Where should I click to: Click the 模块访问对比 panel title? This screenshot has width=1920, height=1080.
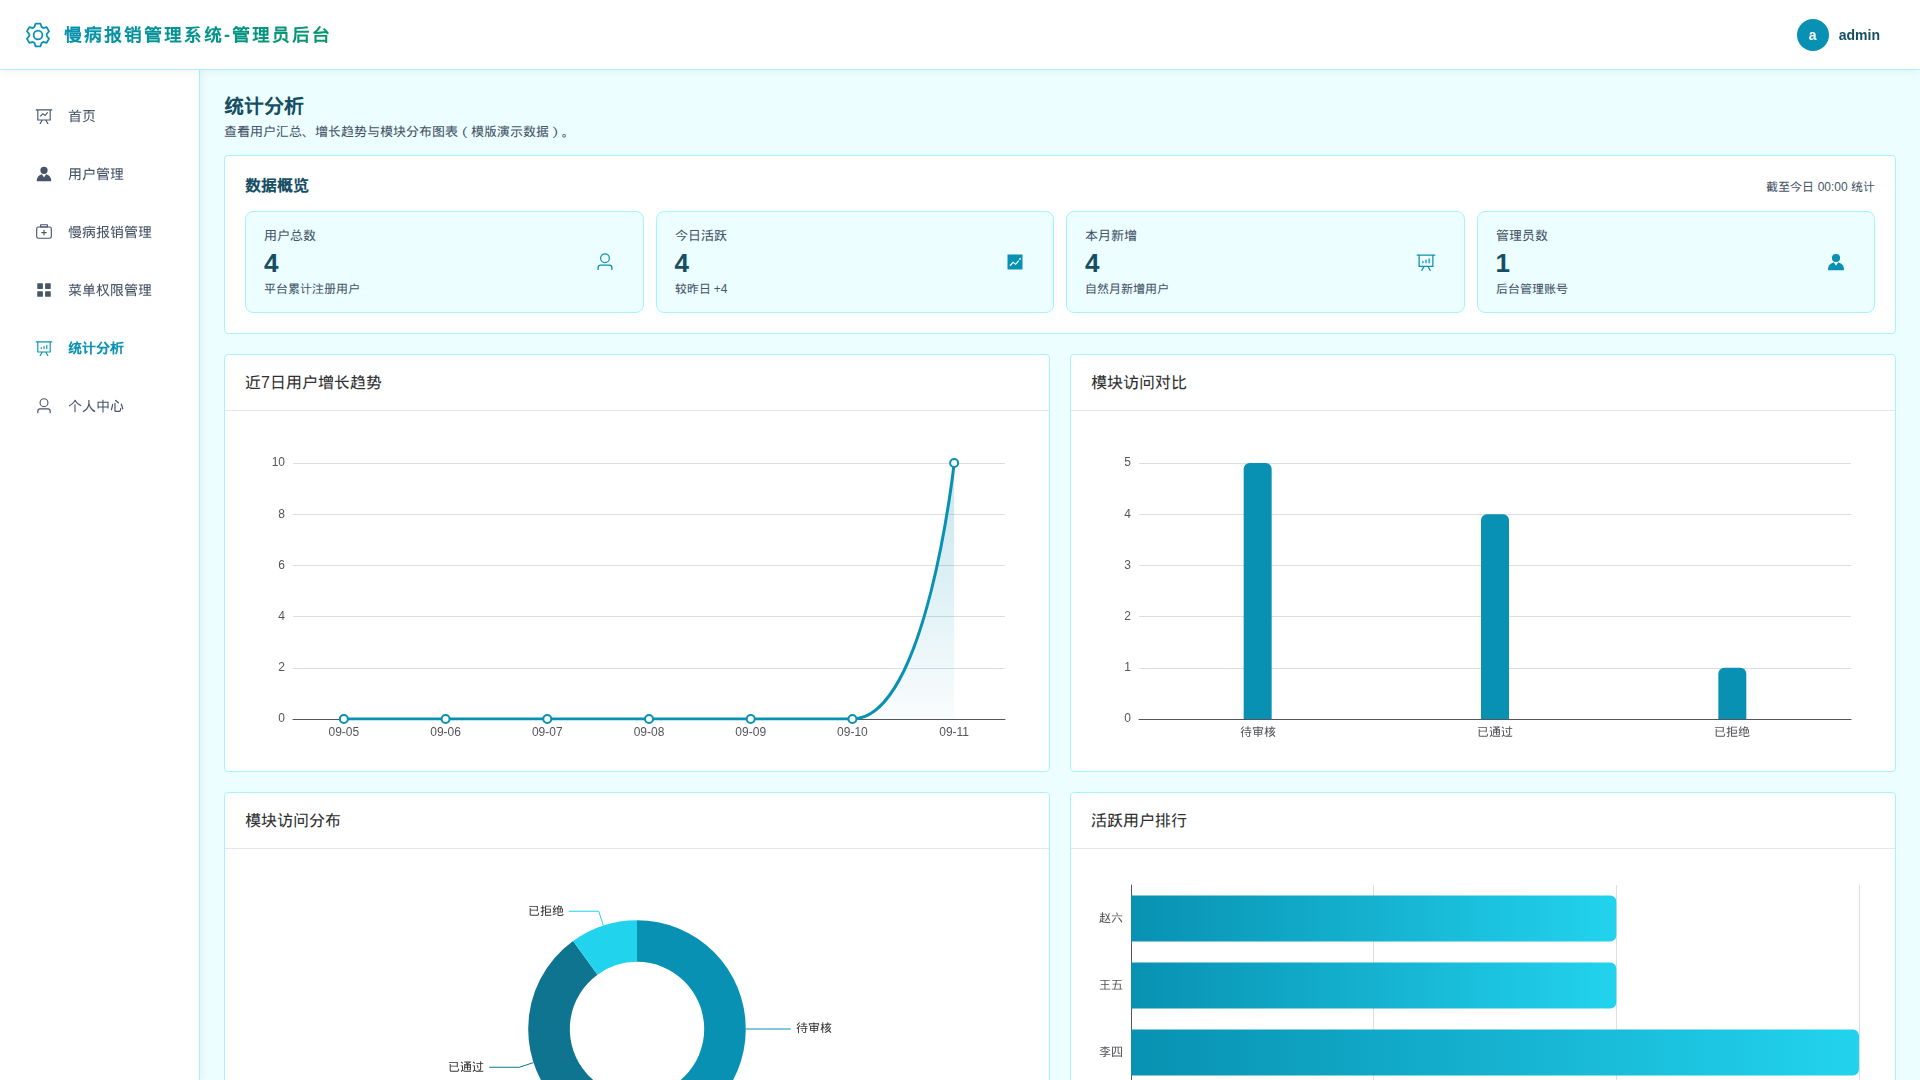(x=1139, y=383)
